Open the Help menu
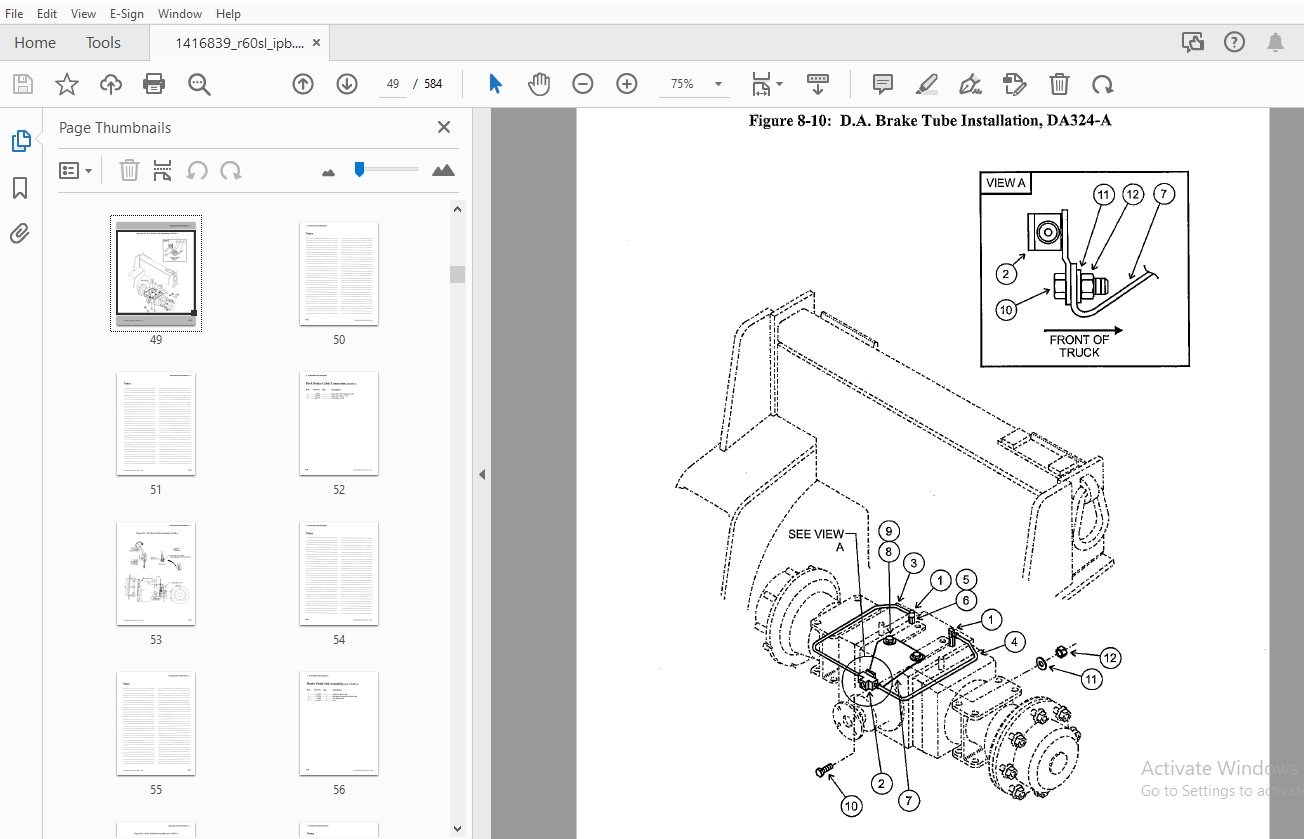The width and height of the screenshot is (1304, 839). 228,13
